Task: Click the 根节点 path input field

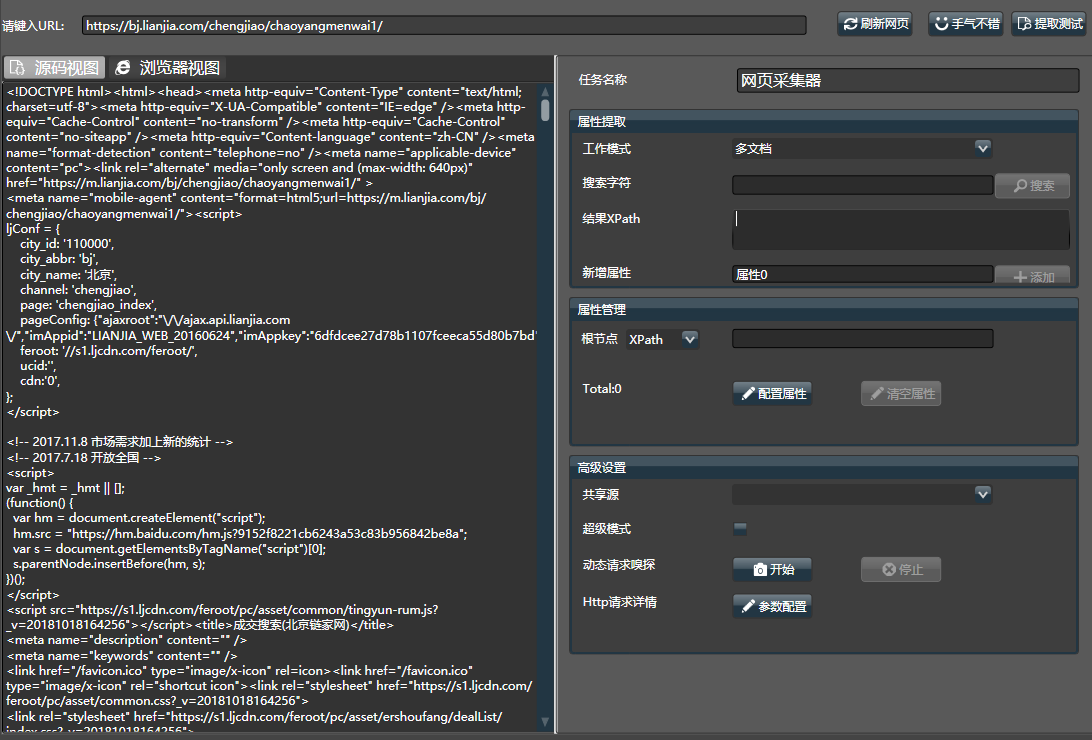Action: [x=862, y=339]
